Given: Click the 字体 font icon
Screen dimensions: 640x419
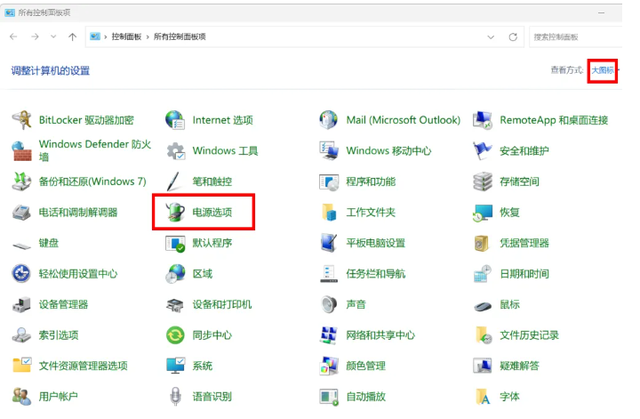Looking at the screenshot, I should click(x=482, y=397).
